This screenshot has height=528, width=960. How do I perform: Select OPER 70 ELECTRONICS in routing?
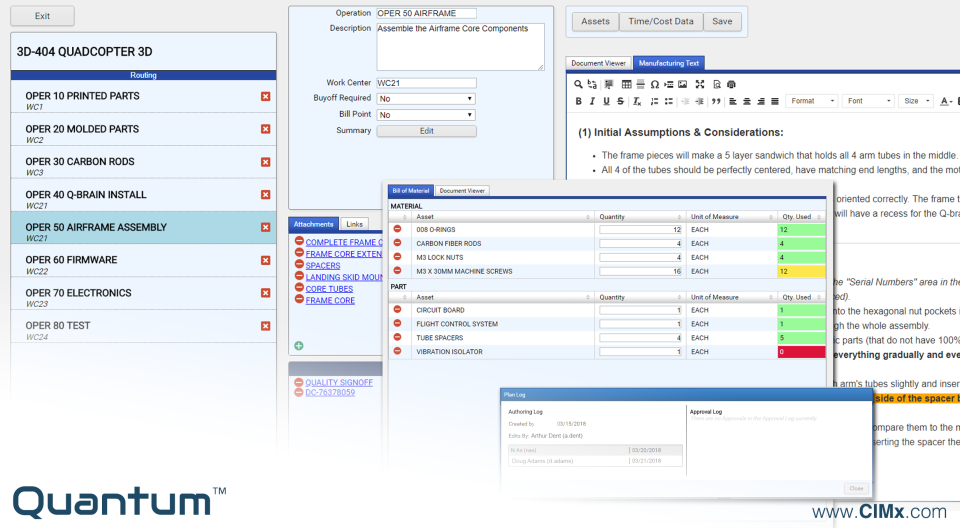[143, 293]
